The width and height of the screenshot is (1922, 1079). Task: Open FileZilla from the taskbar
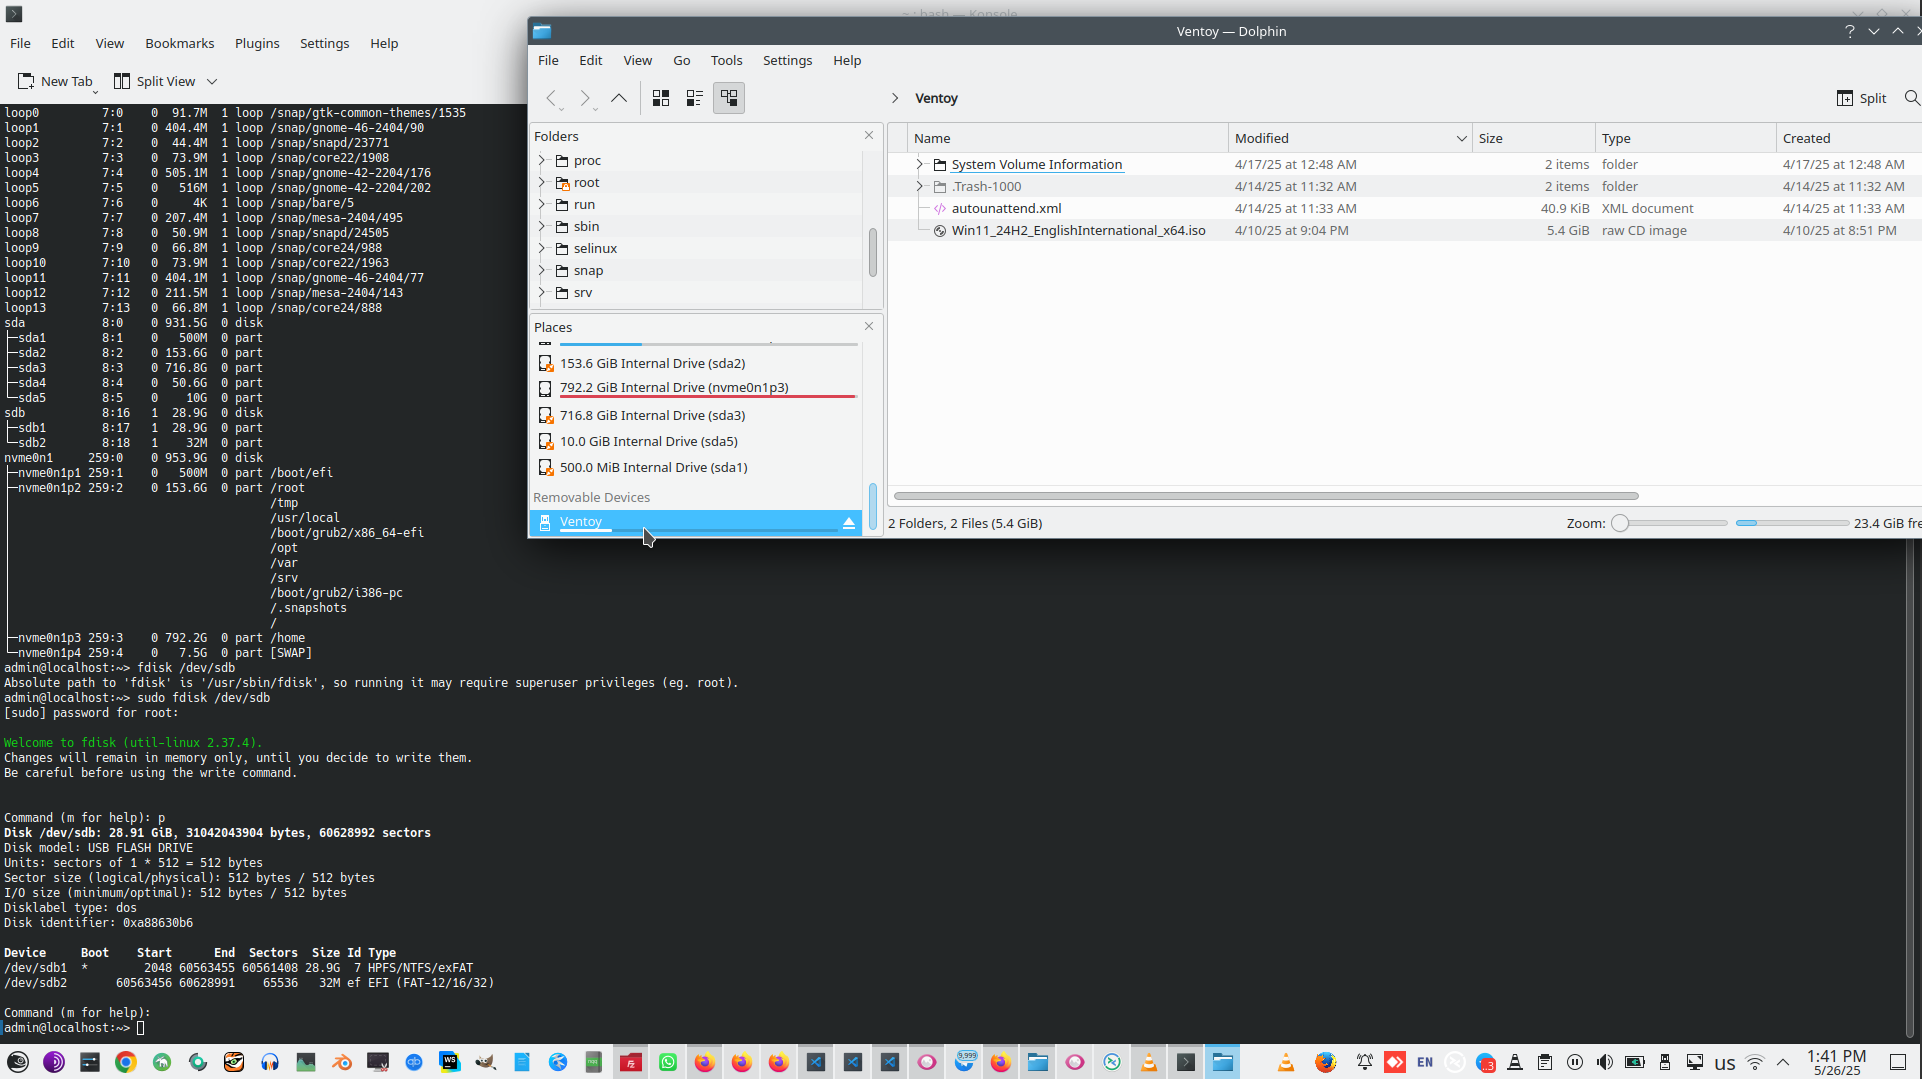[x=631, y=1062]
